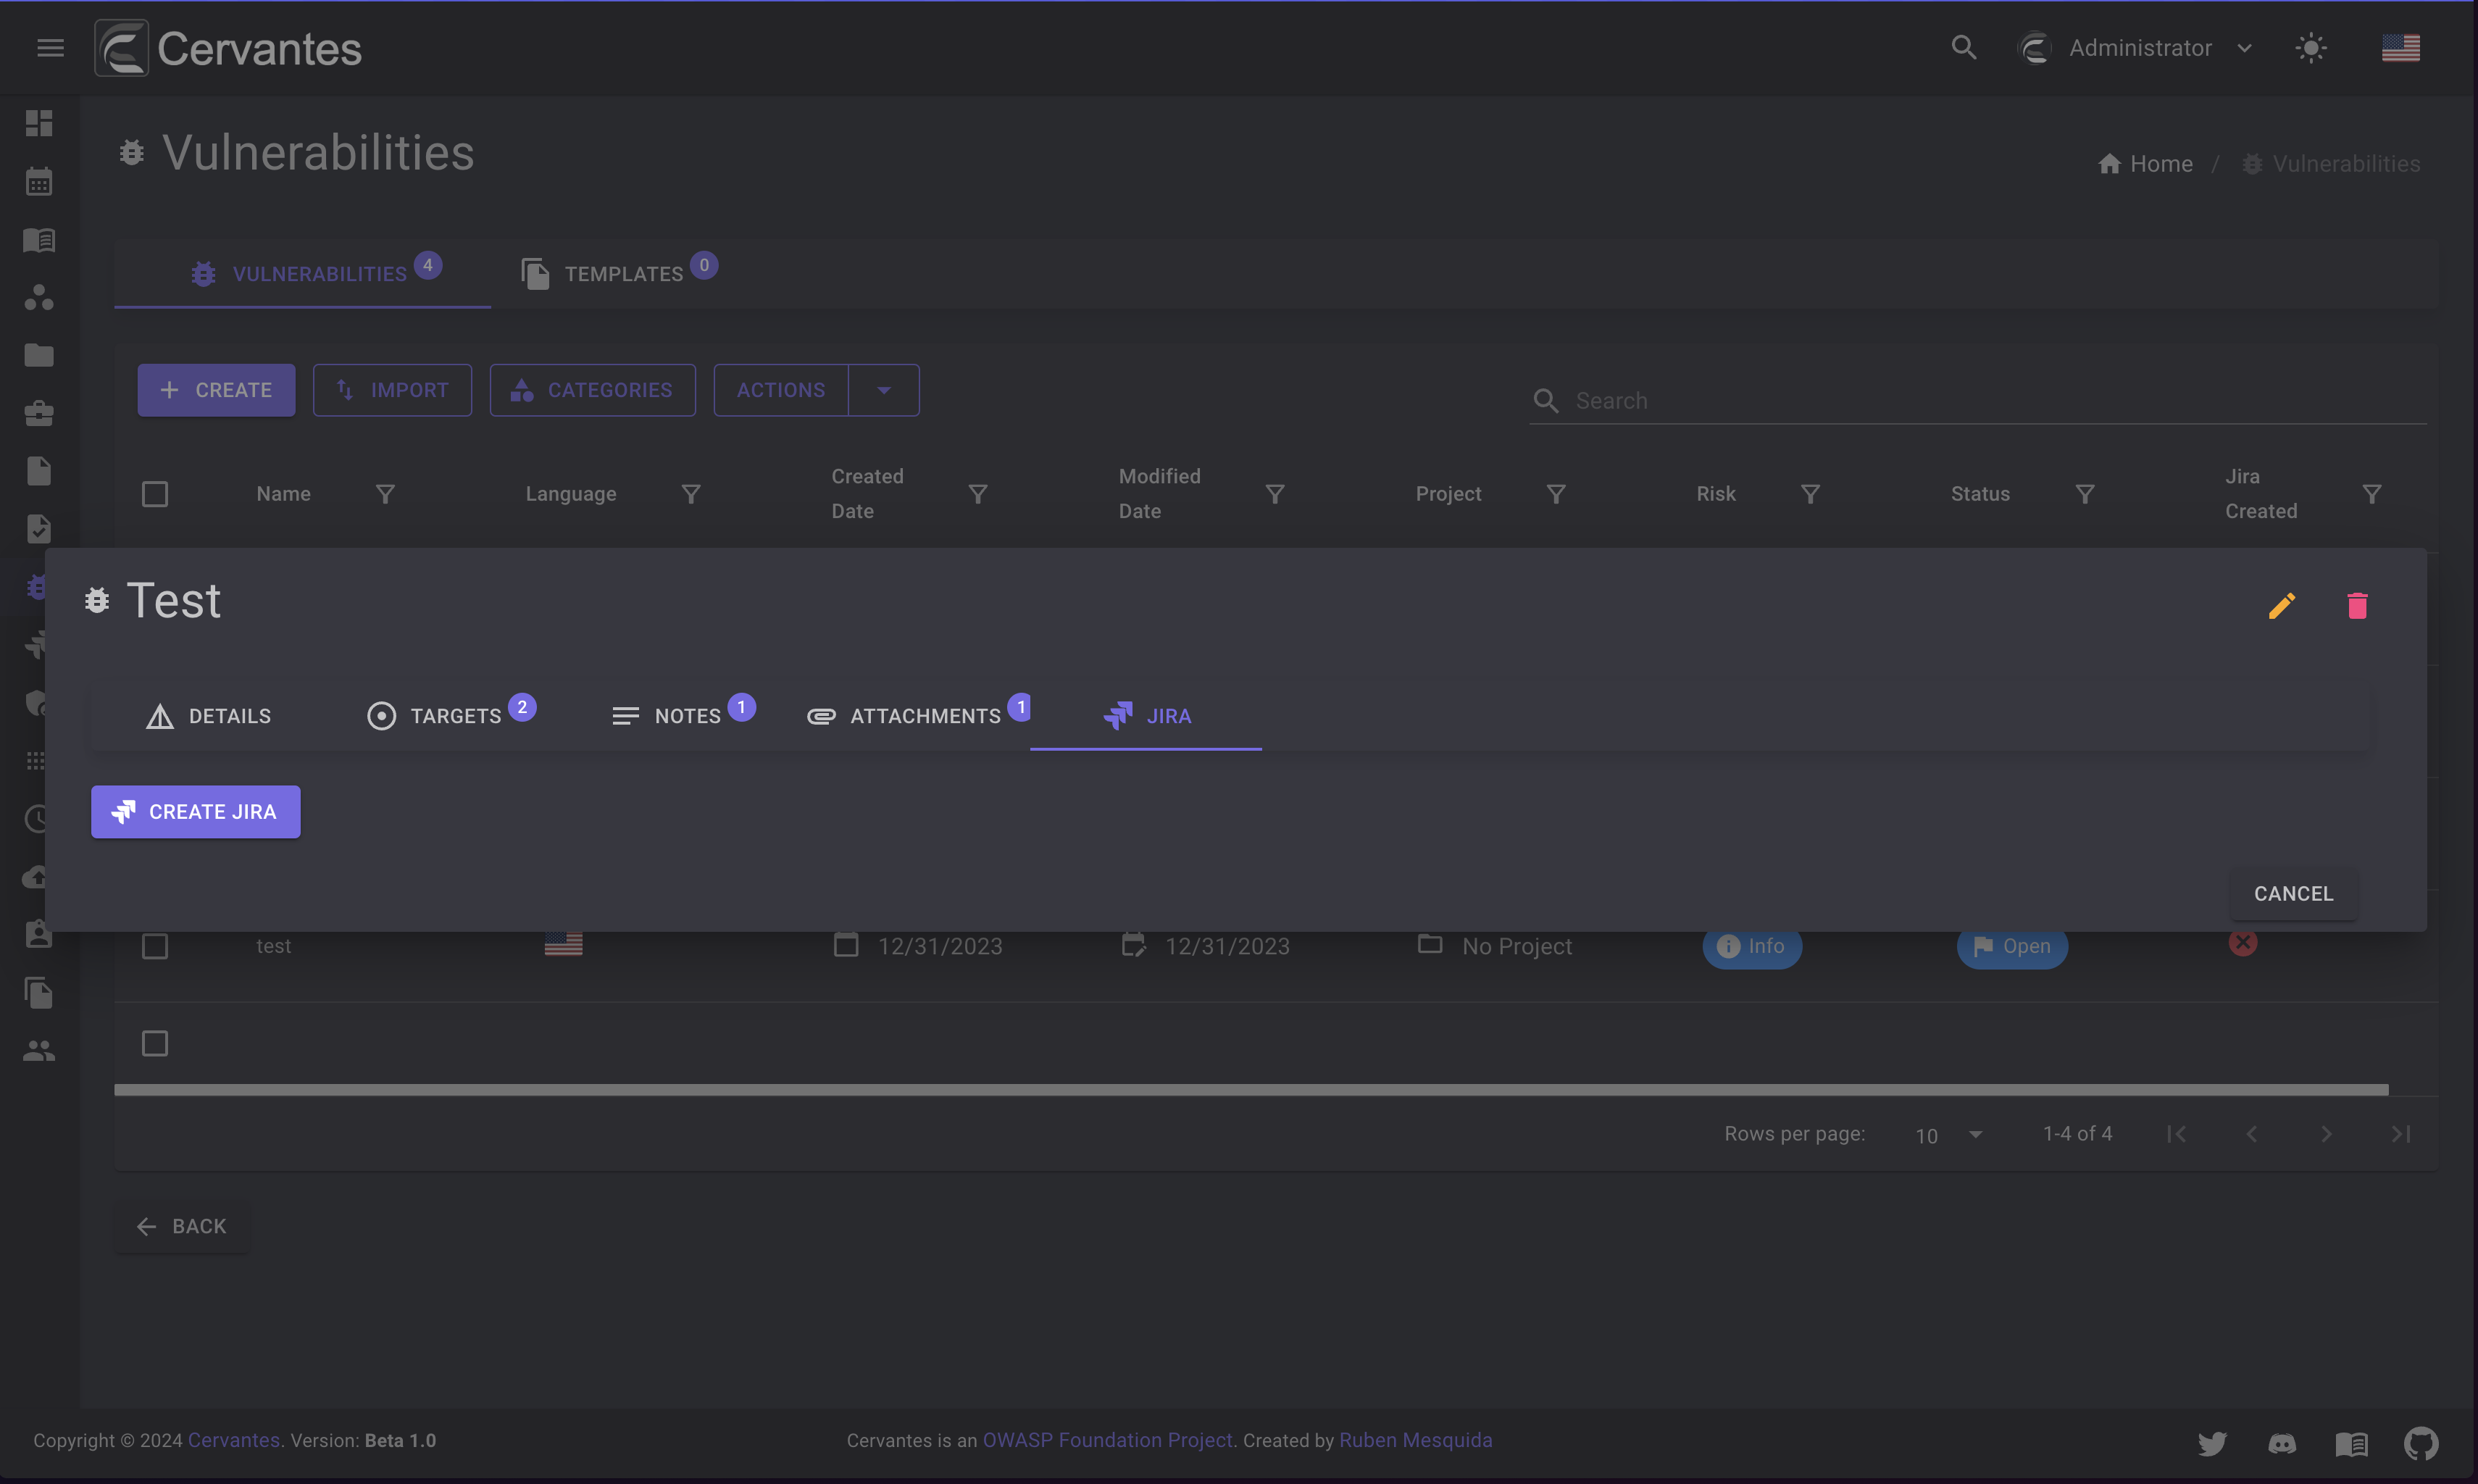The image size is (2478, 1484).
Task: Open users group icon in sidebar
Action: [39, 1050]
